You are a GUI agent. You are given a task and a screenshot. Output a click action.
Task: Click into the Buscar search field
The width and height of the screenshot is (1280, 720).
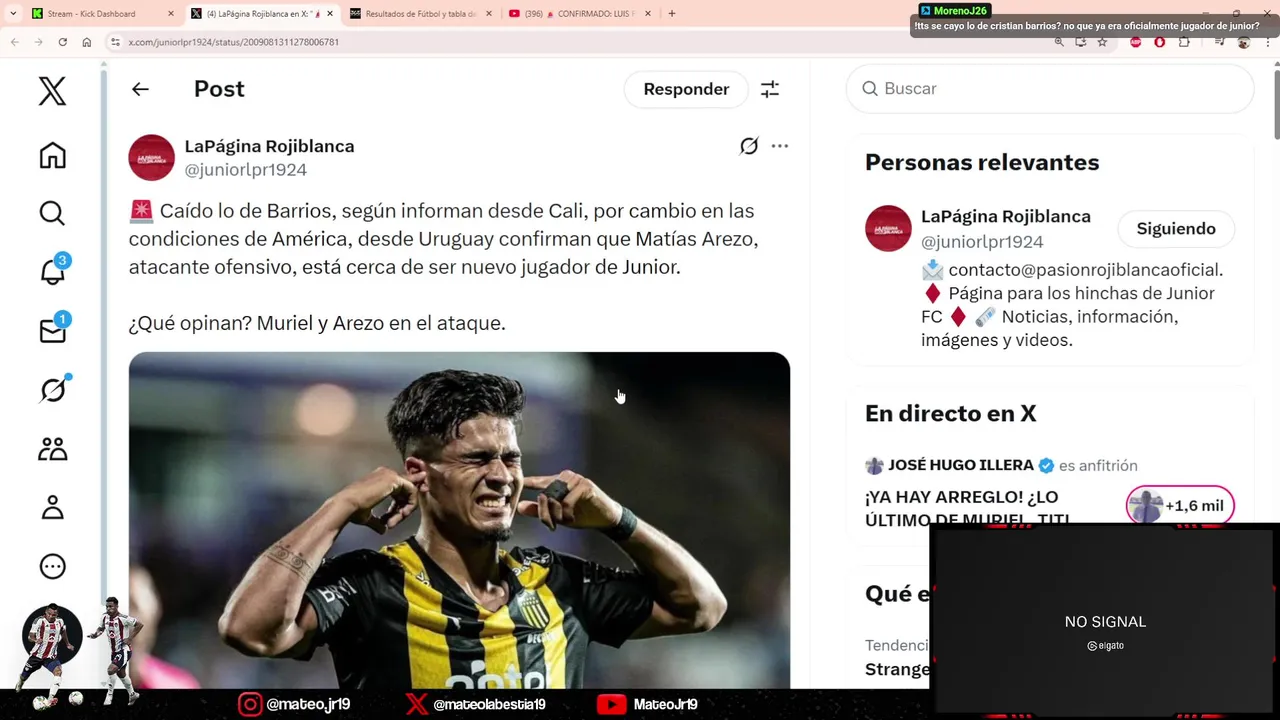1050,89
